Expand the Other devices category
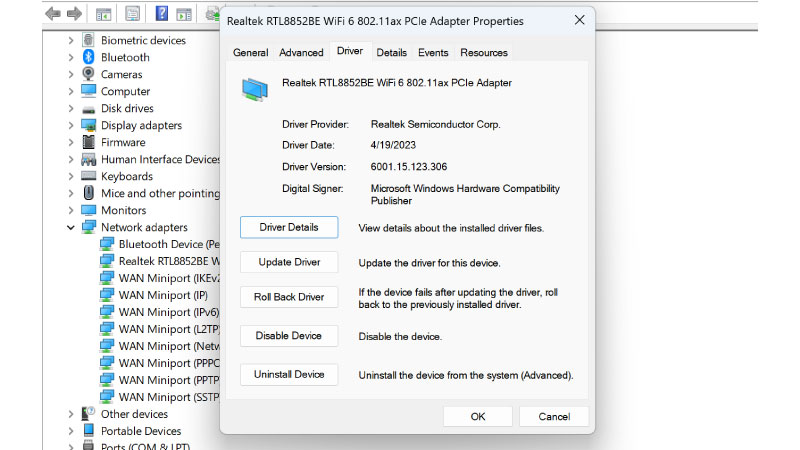The width and height of the screenshot is (800, 450). click(71, 414)
